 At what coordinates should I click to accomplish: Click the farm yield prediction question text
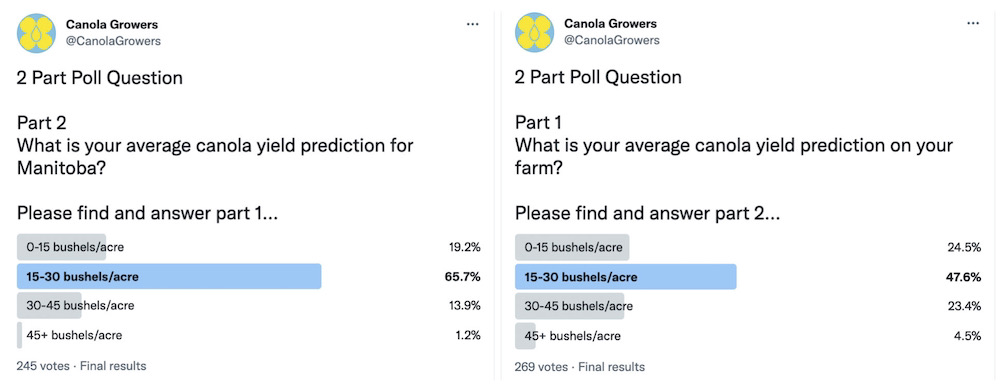(x=734, y=156)
